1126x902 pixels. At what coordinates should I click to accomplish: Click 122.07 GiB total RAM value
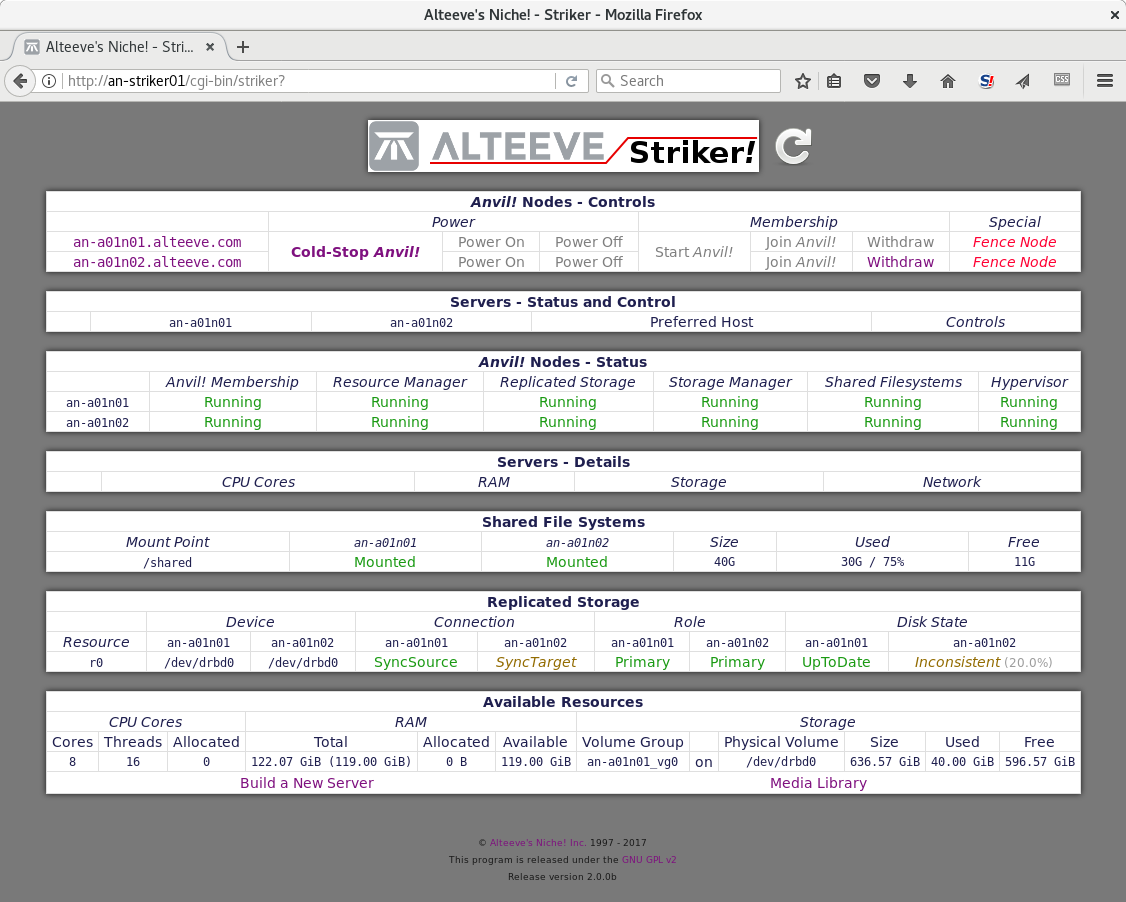click(x=331, y=762)
